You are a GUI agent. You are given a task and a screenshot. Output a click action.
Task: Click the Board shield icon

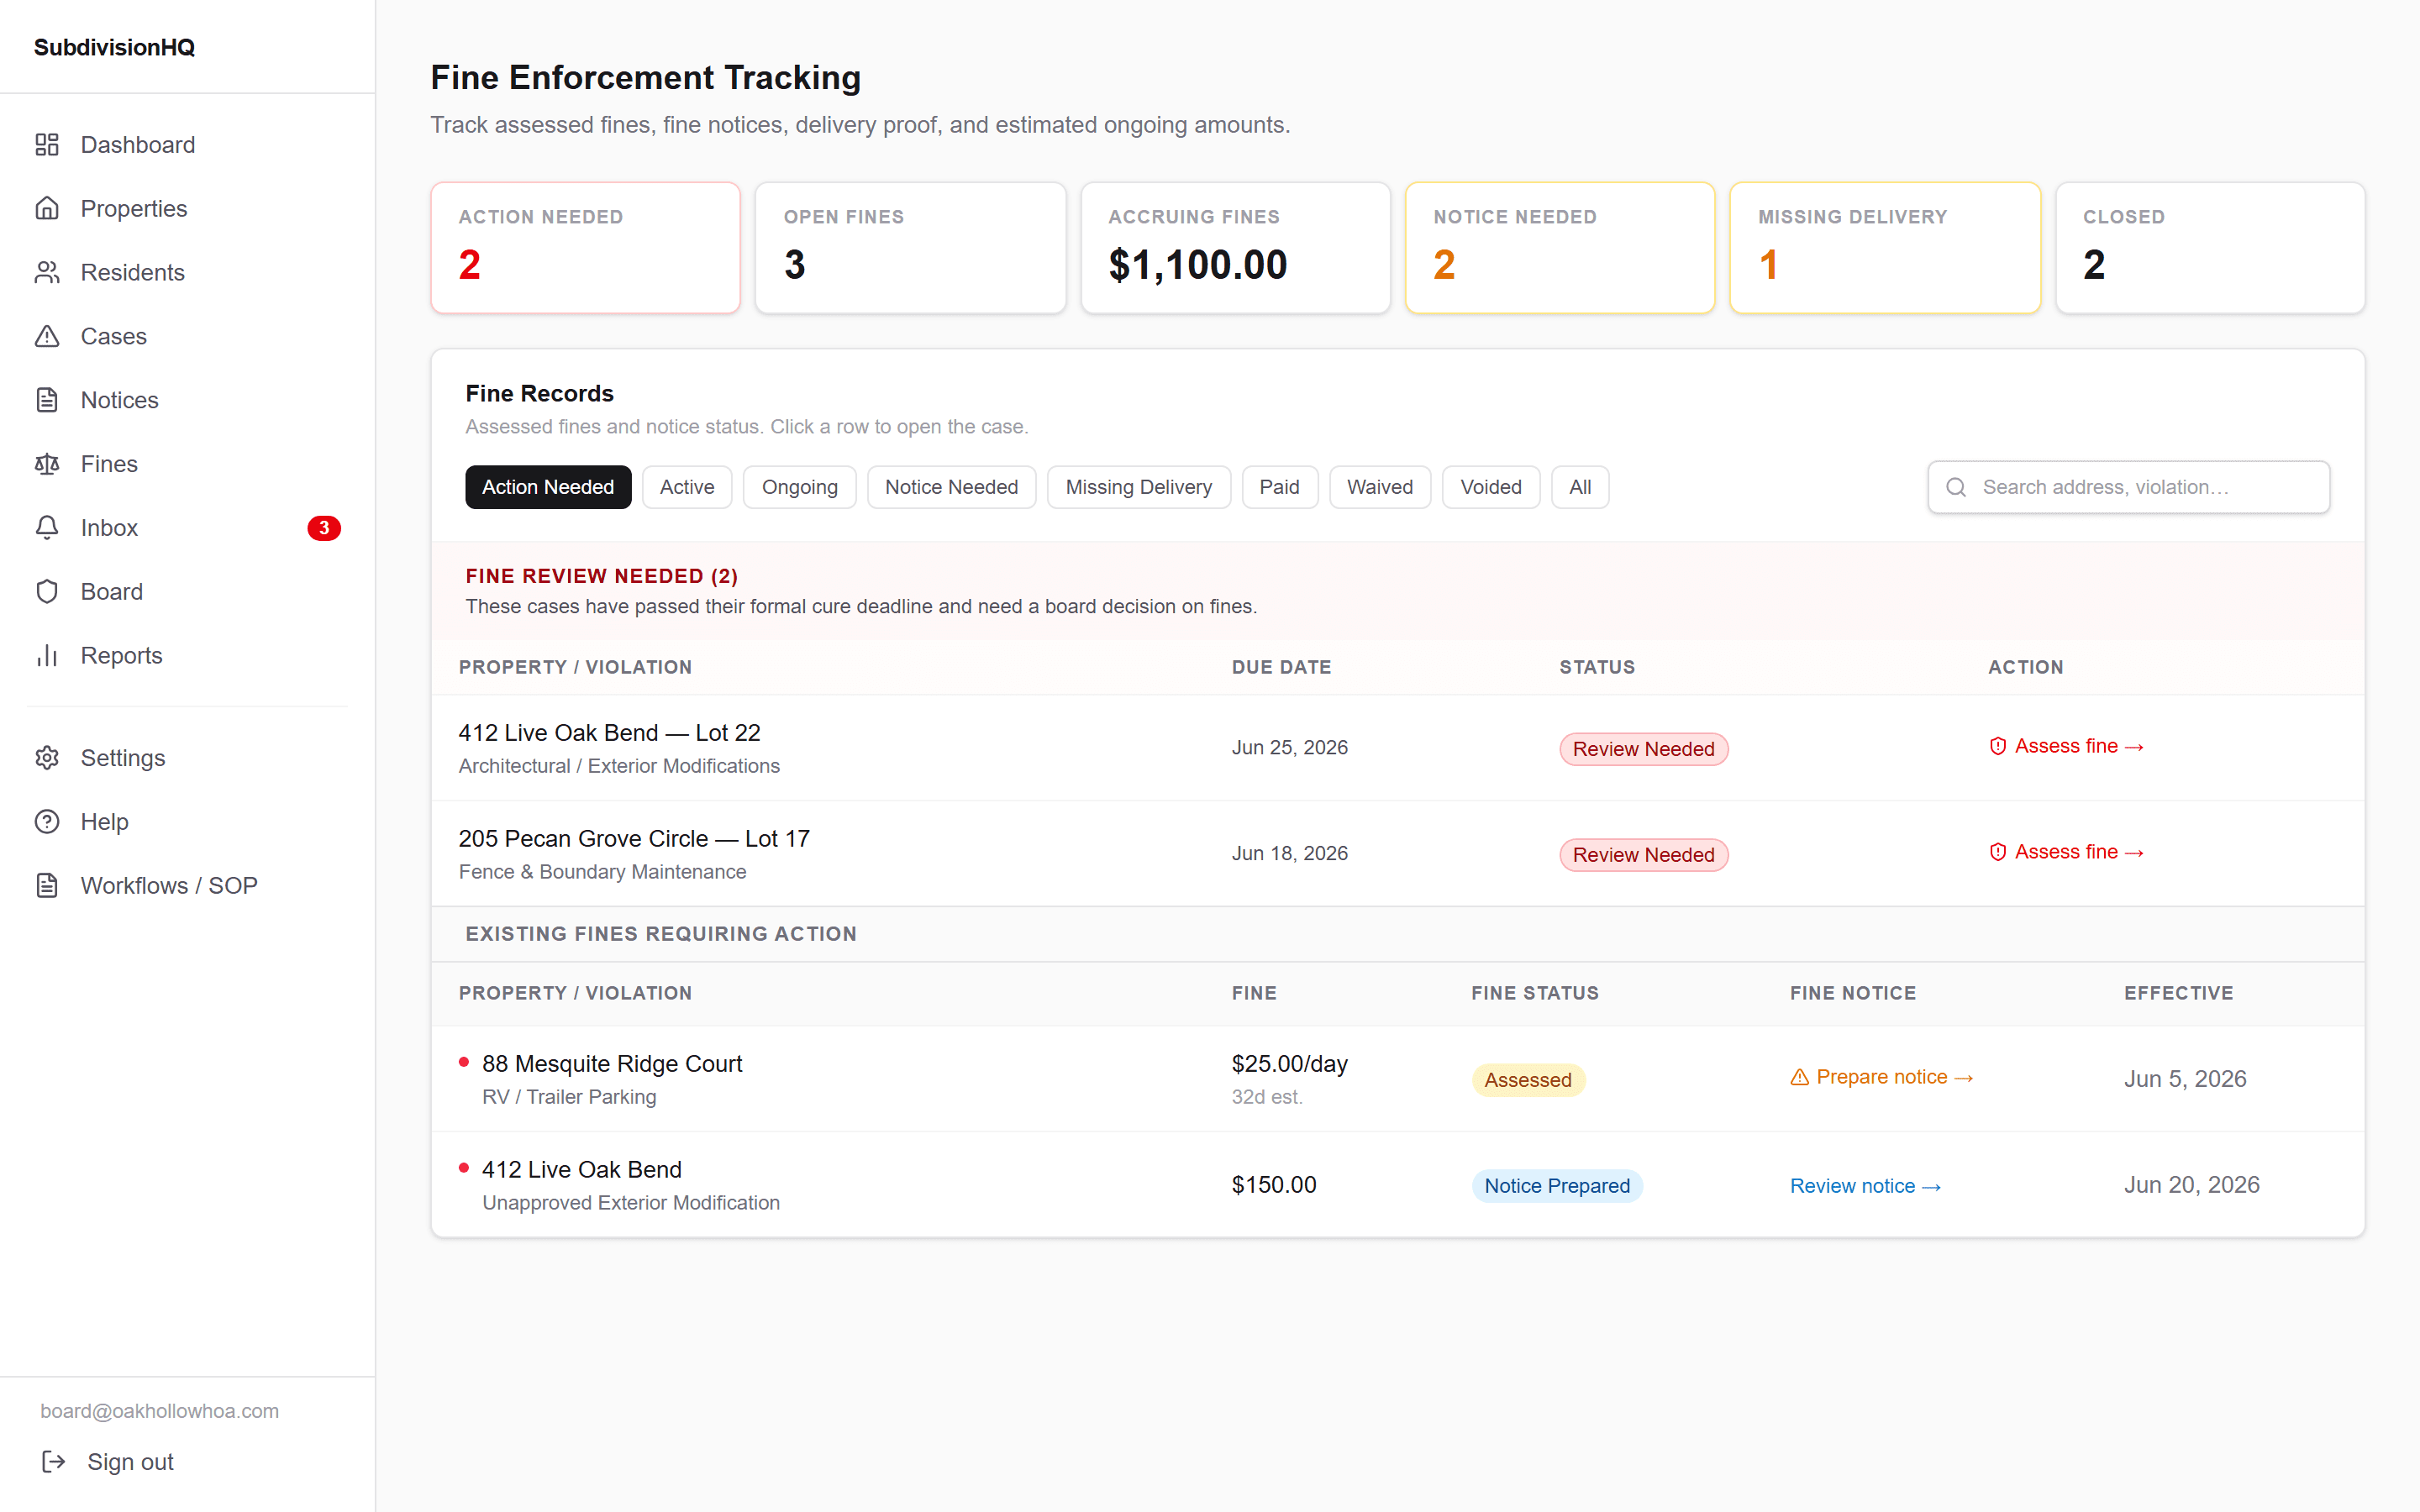coord(47,592)
